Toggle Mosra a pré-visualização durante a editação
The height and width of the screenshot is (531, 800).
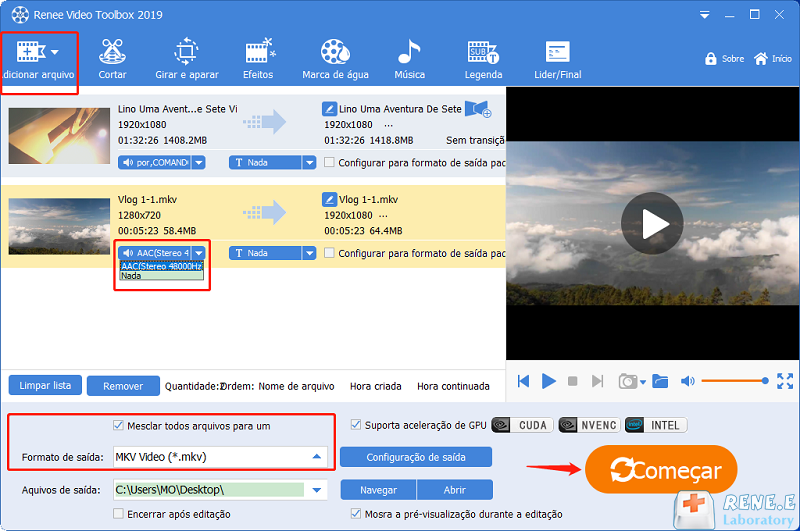pyautogui.click(x=356, y=514)
